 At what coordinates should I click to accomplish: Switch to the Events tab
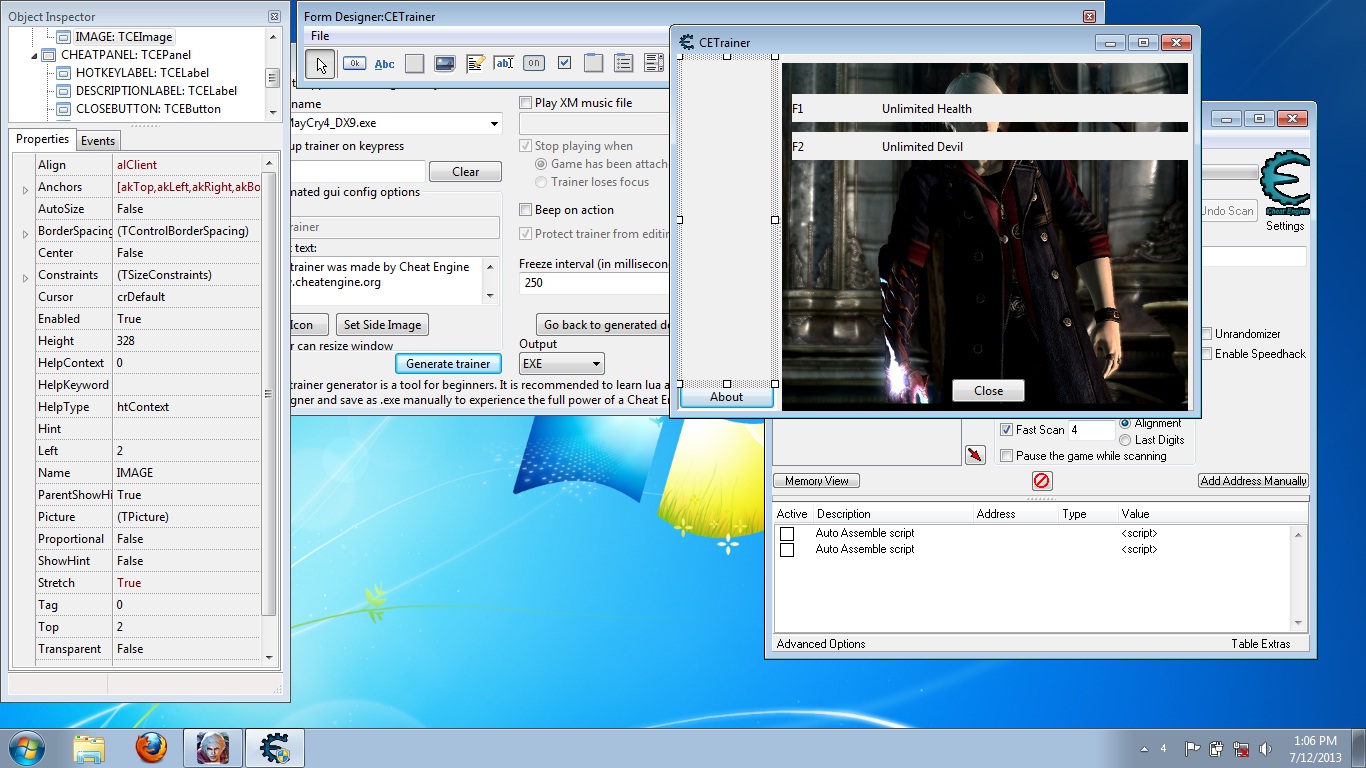(x=98, y=141)
